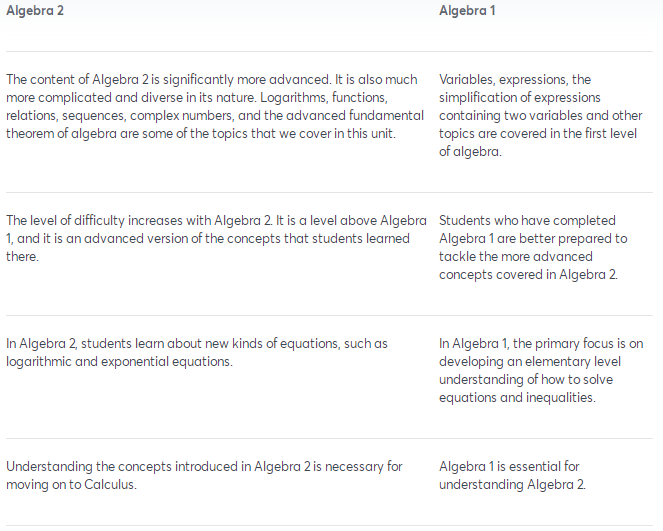Click 'topics are covered in the first level' line

(538, 134)
